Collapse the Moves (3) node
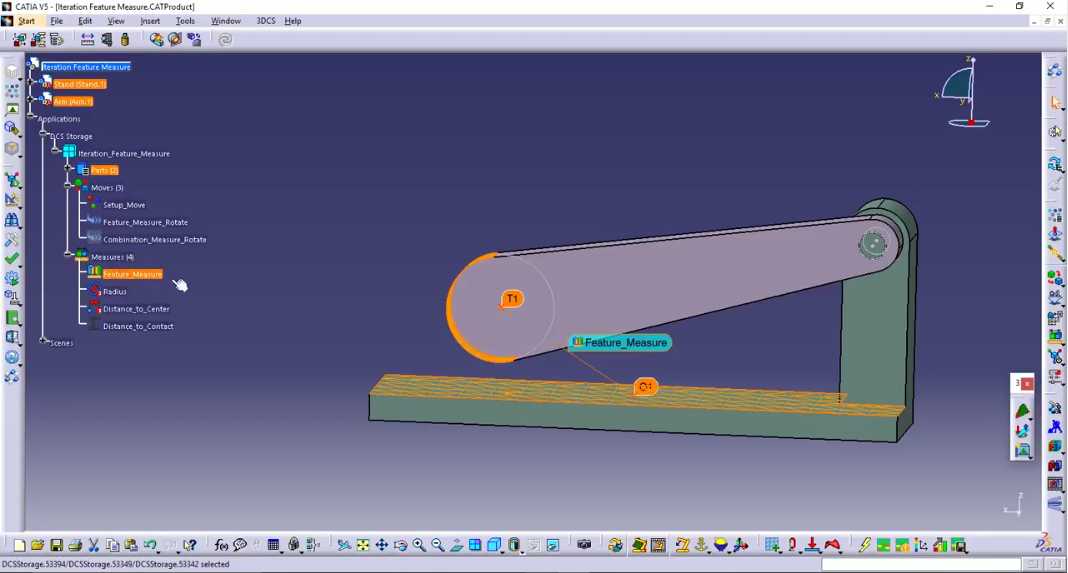The width and height of the screenshot is (1068, 573). click(x=67, y=185)
